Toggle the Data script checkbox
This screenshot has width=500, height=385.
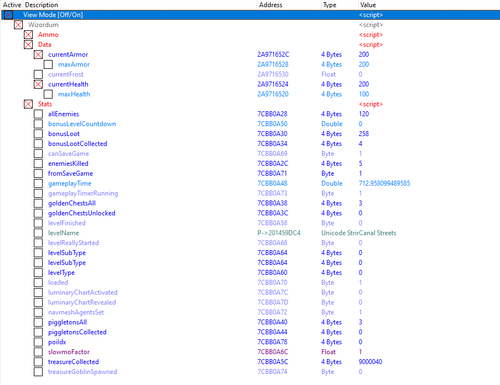click(x=28, y=45)
